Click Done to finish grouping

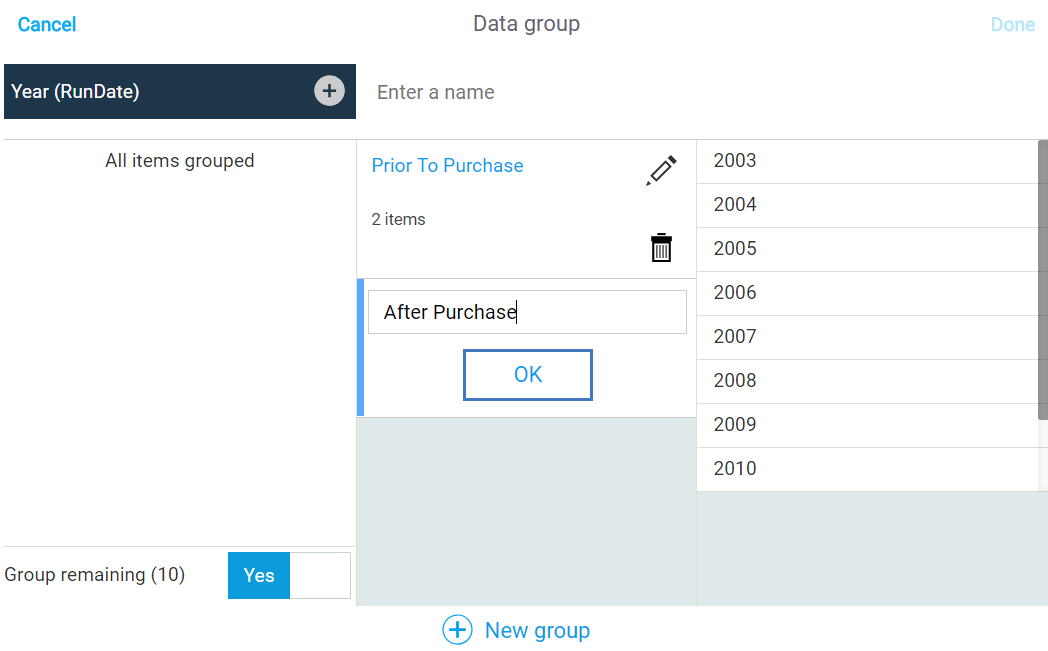tap(1012, 25)
